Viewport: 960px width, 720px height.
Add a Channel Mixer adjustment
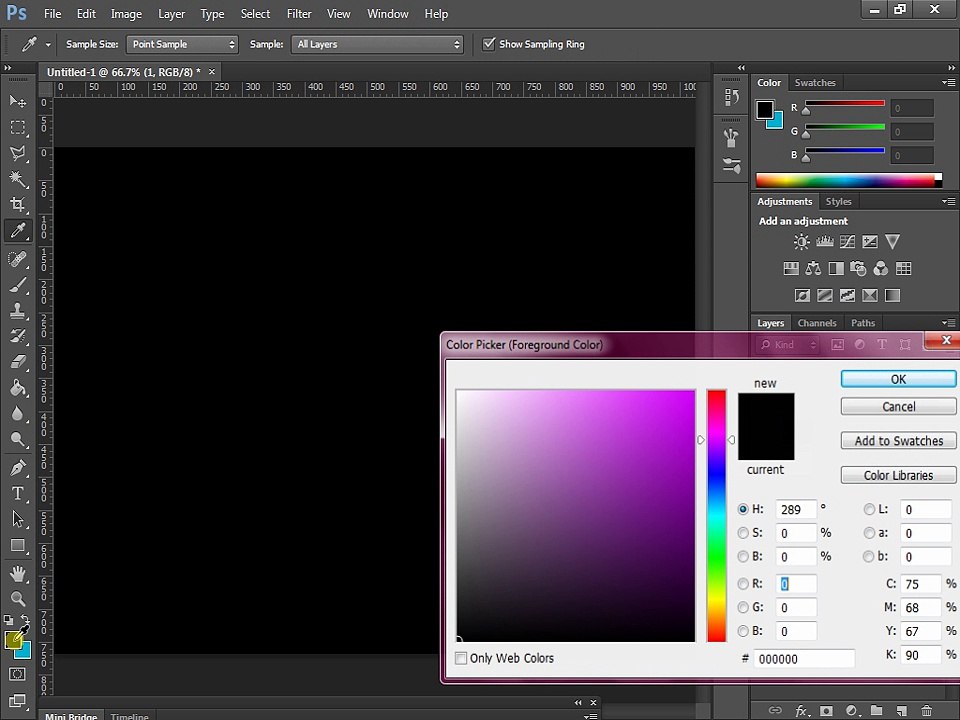point(880,268)
